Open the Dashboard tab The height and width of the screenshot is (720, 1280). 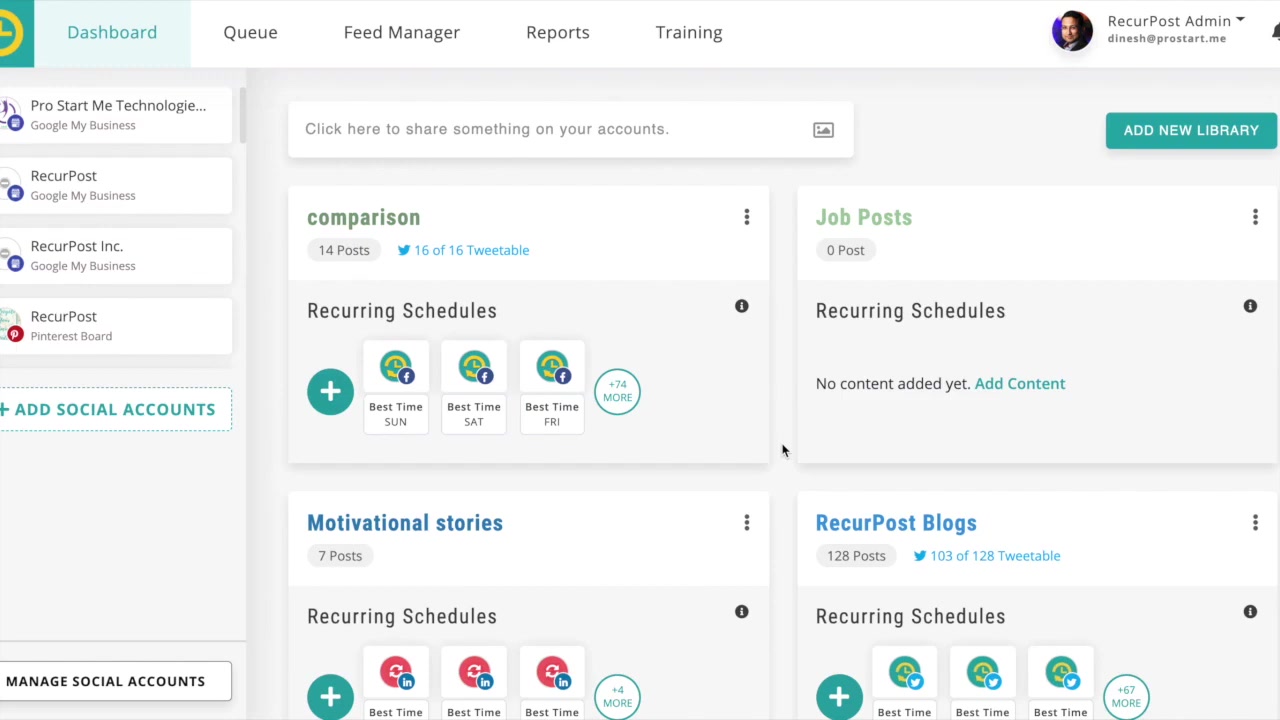pyautogui.click(x=112, y=33)
